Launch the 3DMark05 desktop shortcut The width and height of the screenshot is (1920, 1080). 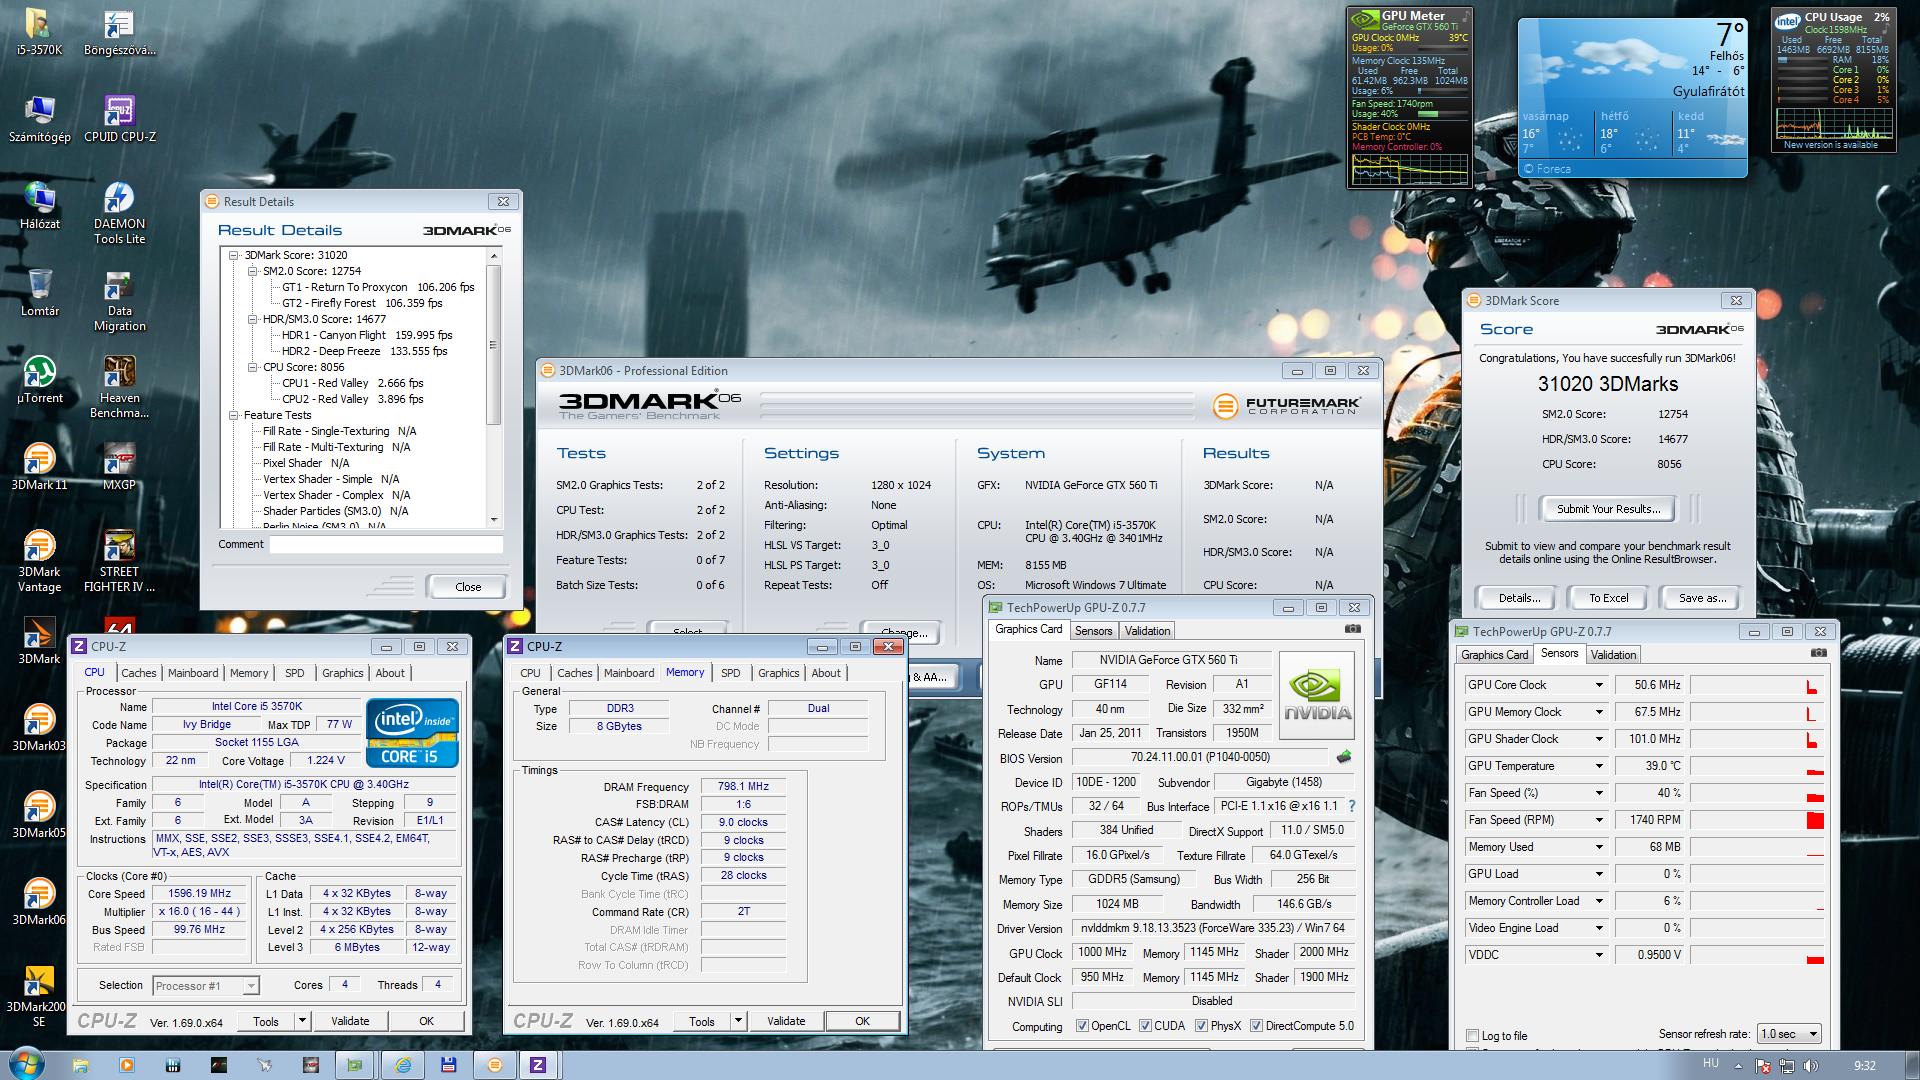coord(39,814)
